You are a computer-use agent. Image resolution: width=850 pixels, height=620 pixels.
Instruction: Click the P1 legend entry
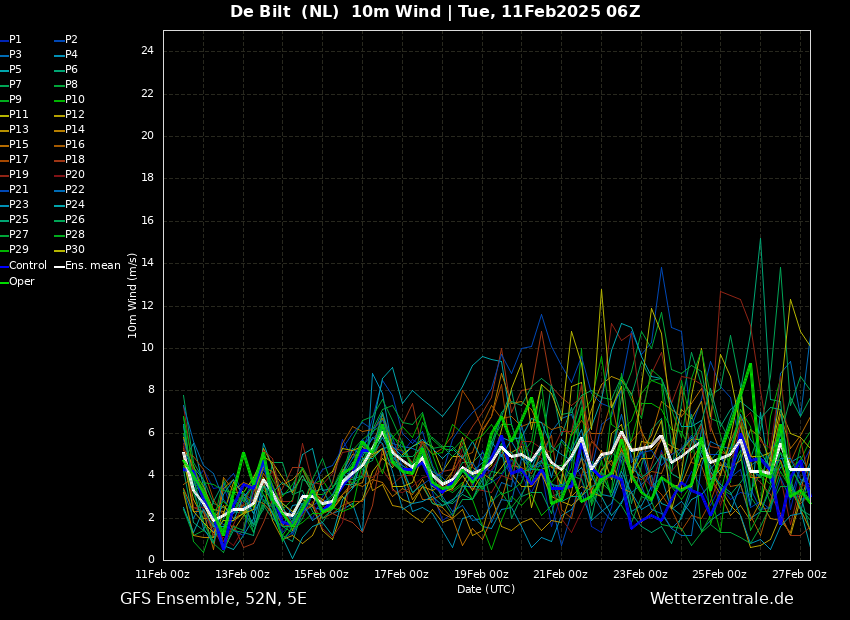point(11,40)
